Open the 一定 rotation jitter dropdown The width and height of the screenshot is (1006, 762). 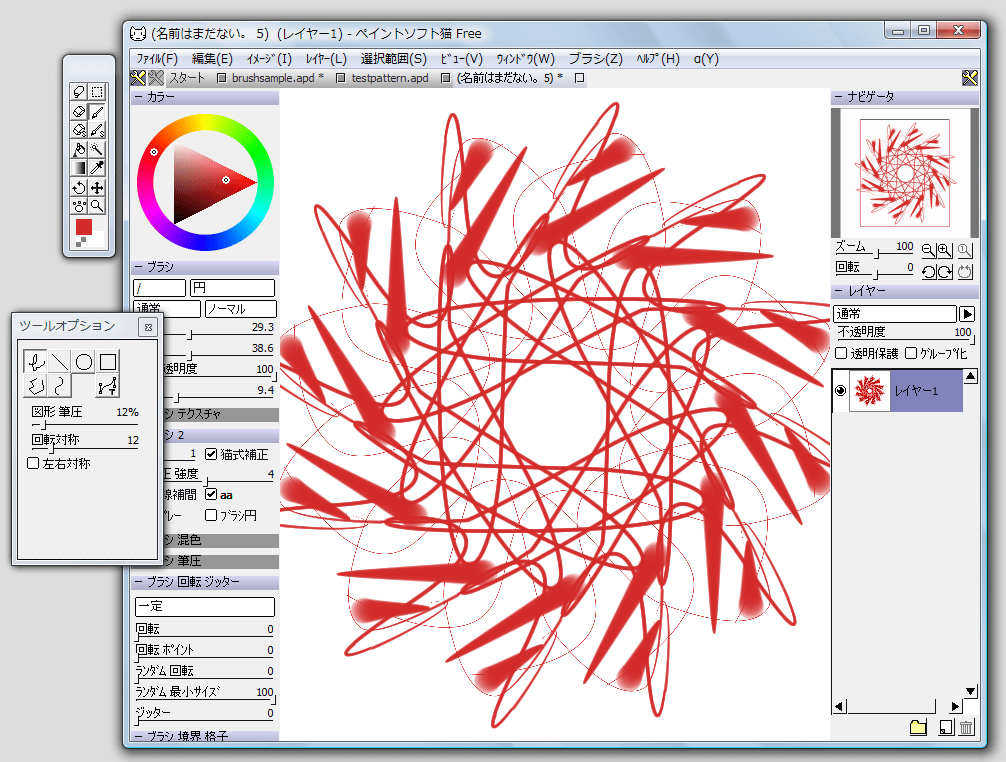(205, 606)
